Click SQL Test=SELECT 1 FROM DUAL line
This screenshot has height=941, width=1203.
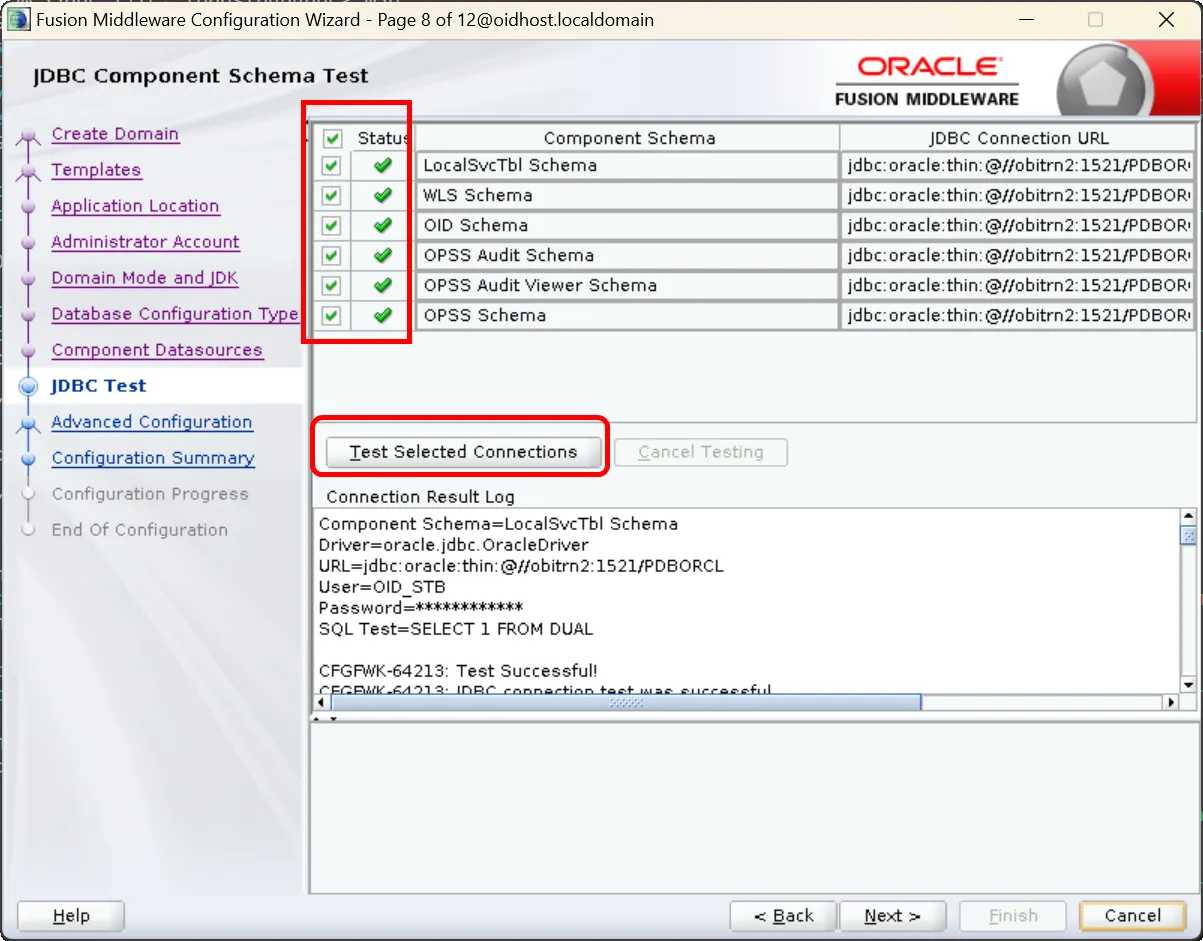(456, 629)
